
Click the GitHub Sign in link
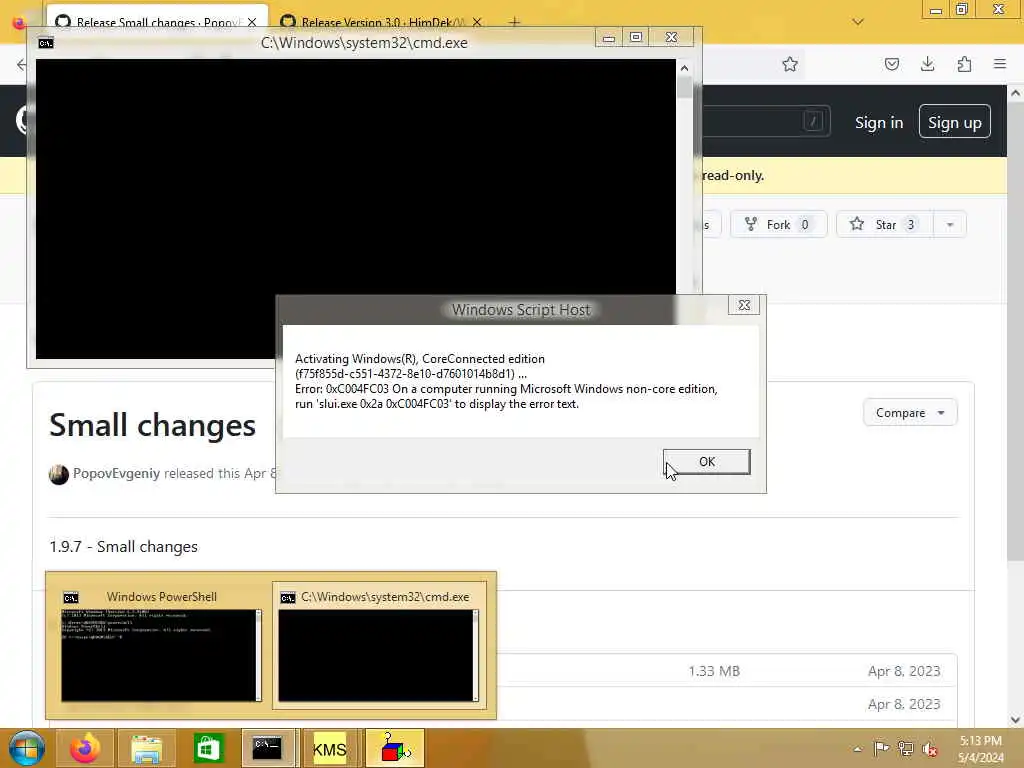(879, 122)
